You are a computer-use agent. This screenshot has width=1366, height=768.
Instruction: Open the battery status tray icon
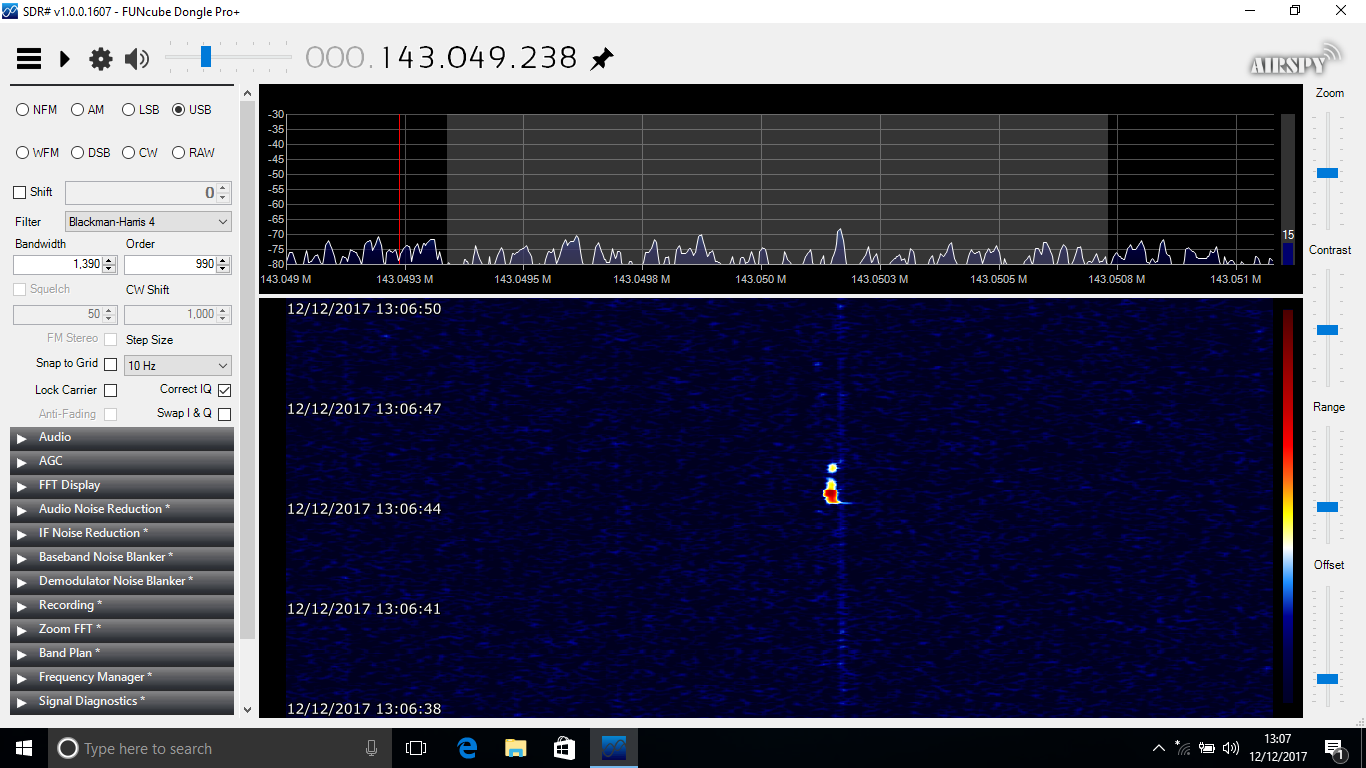[x=1207, y=748]
